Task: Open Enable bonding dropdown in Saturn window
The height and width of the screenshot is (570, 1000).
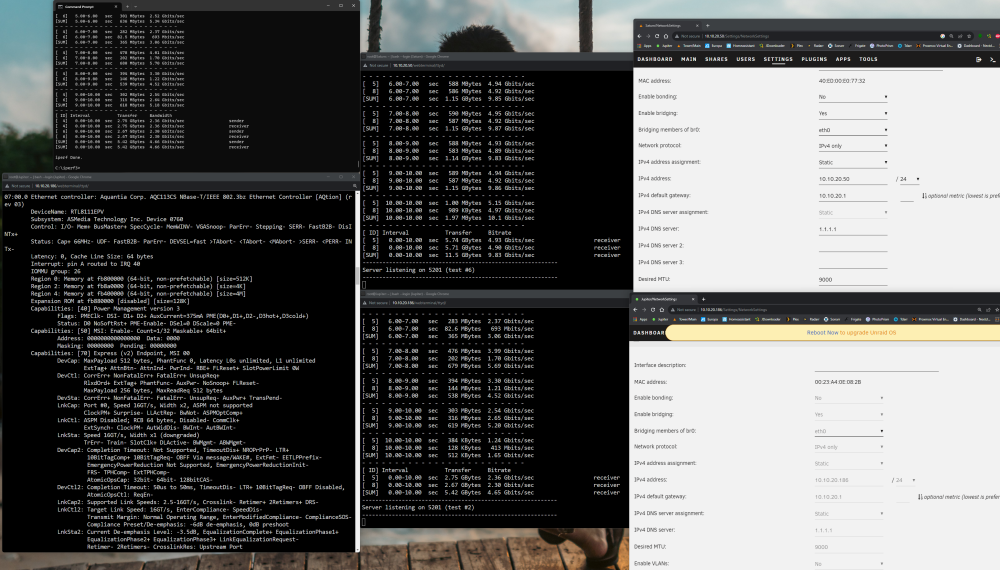Action: click(x=853, y=97)
